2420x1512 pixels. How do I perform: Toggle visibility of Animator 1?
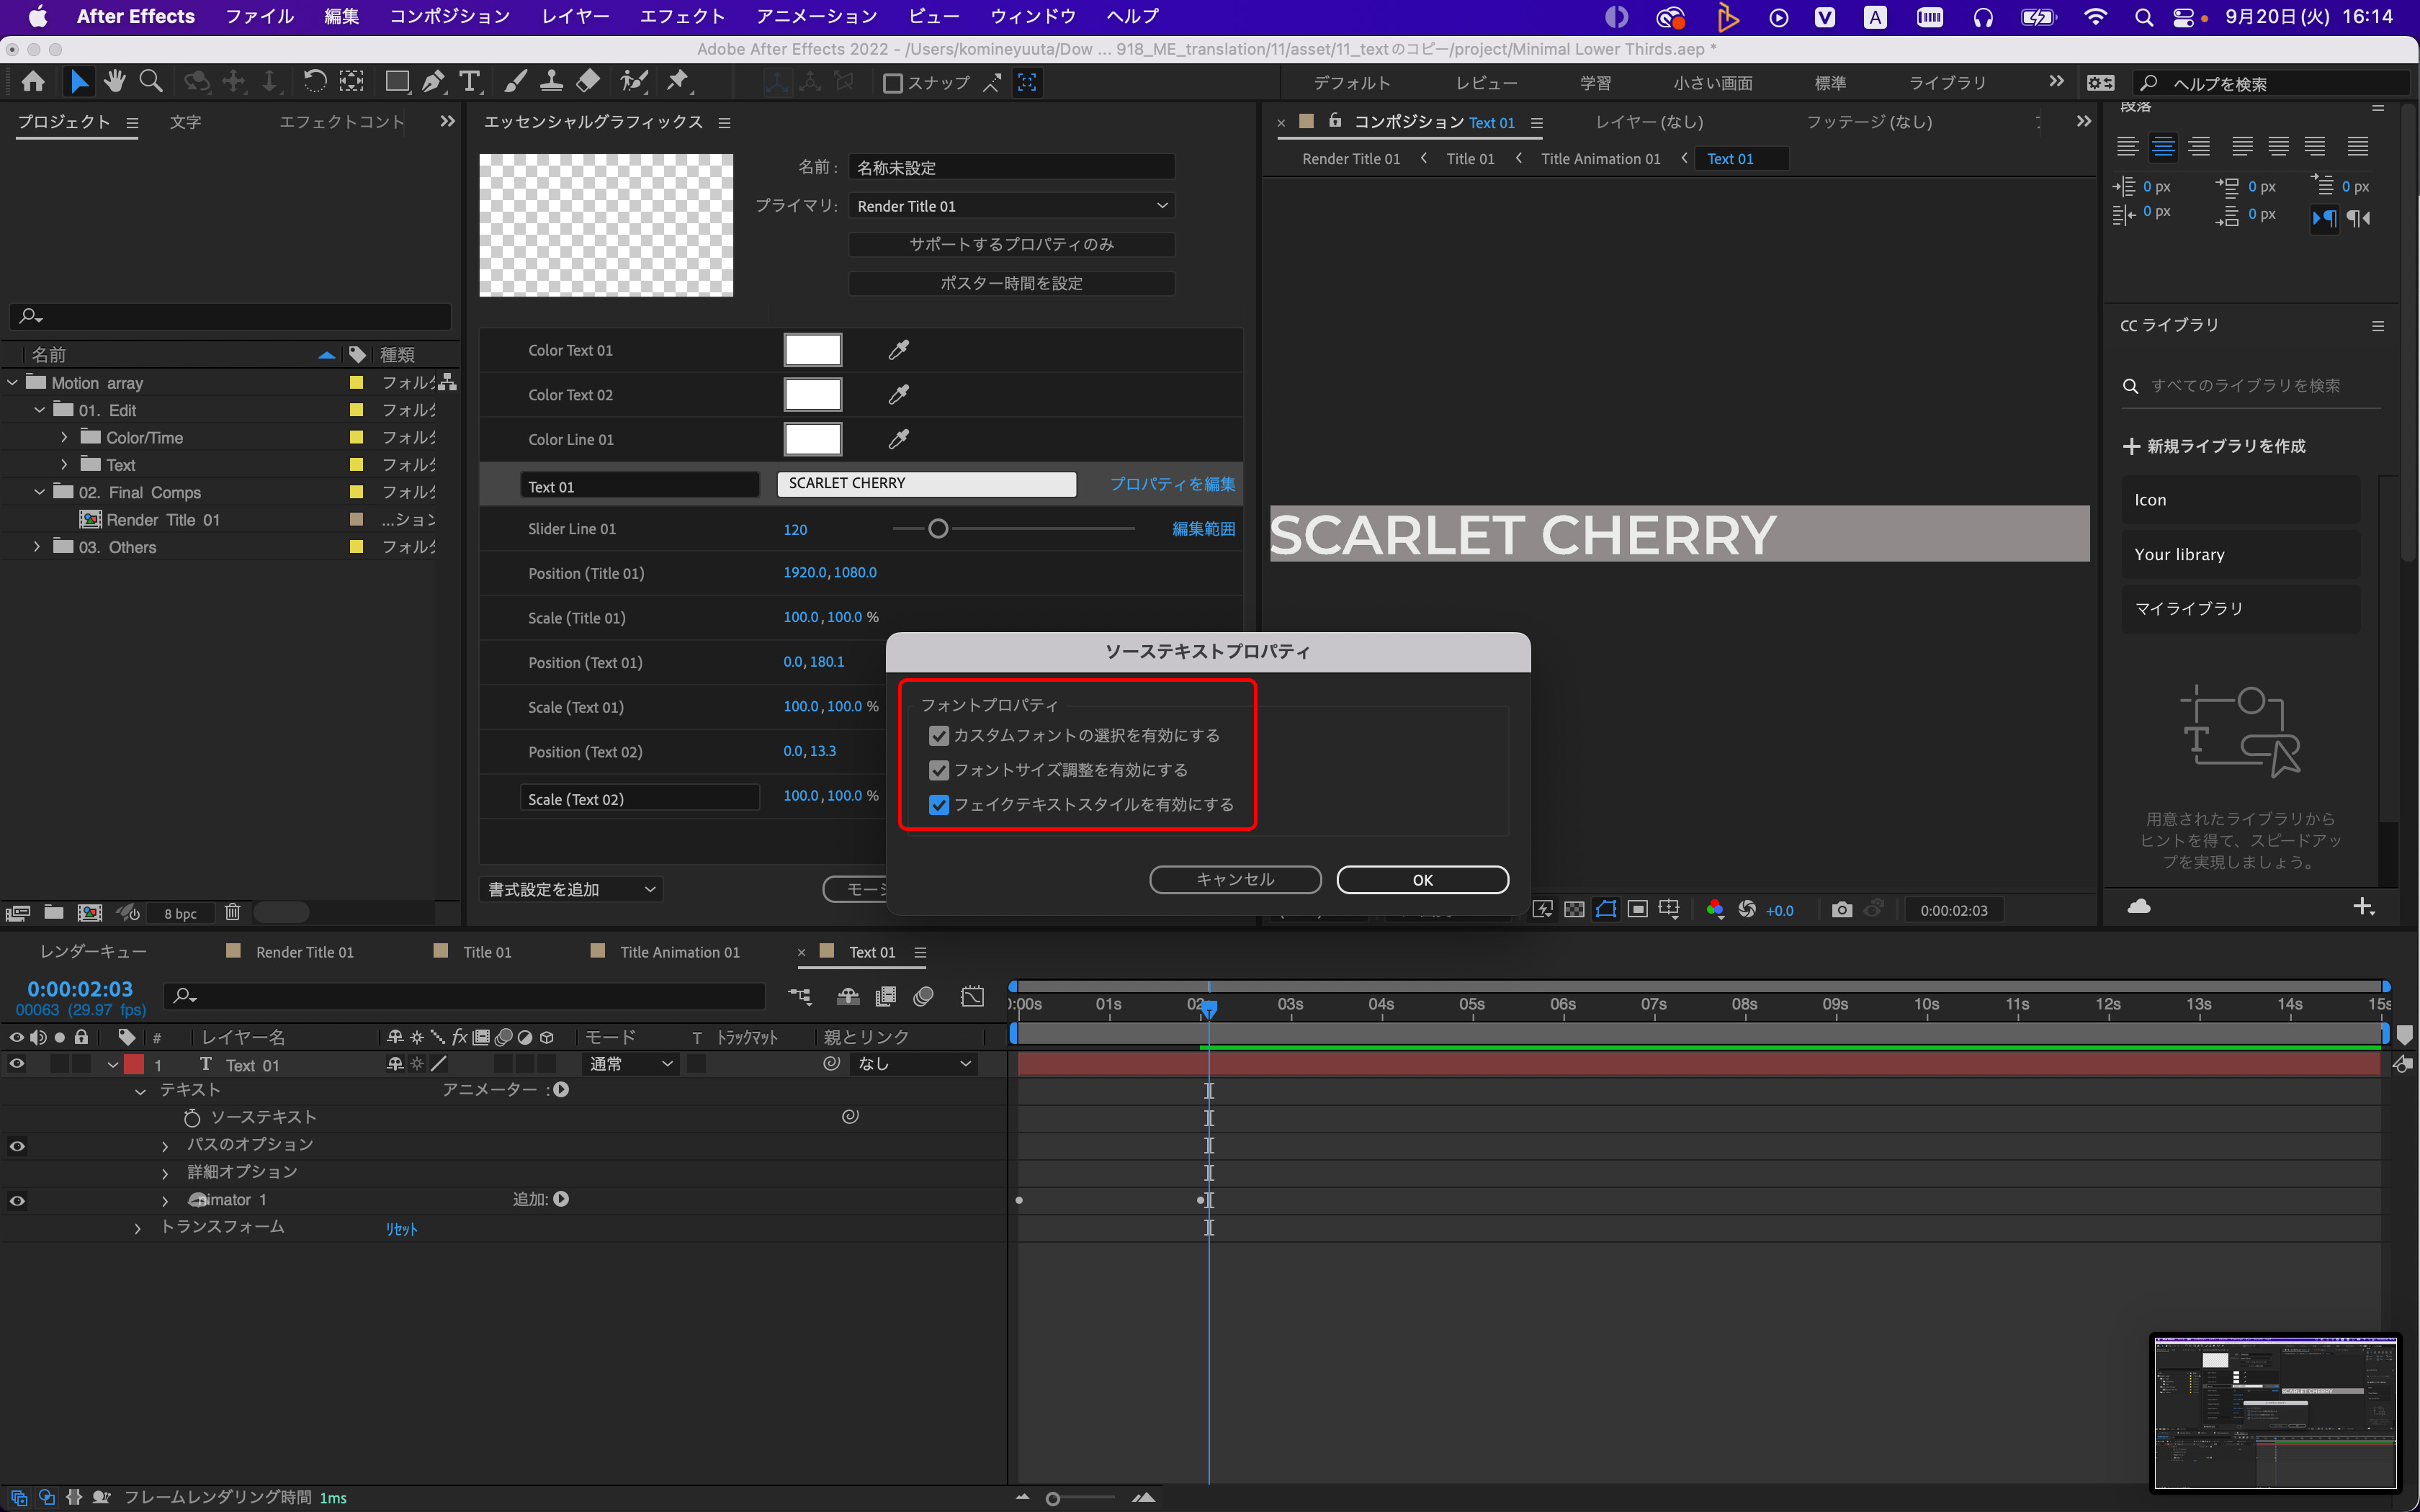click(17, 1200)
